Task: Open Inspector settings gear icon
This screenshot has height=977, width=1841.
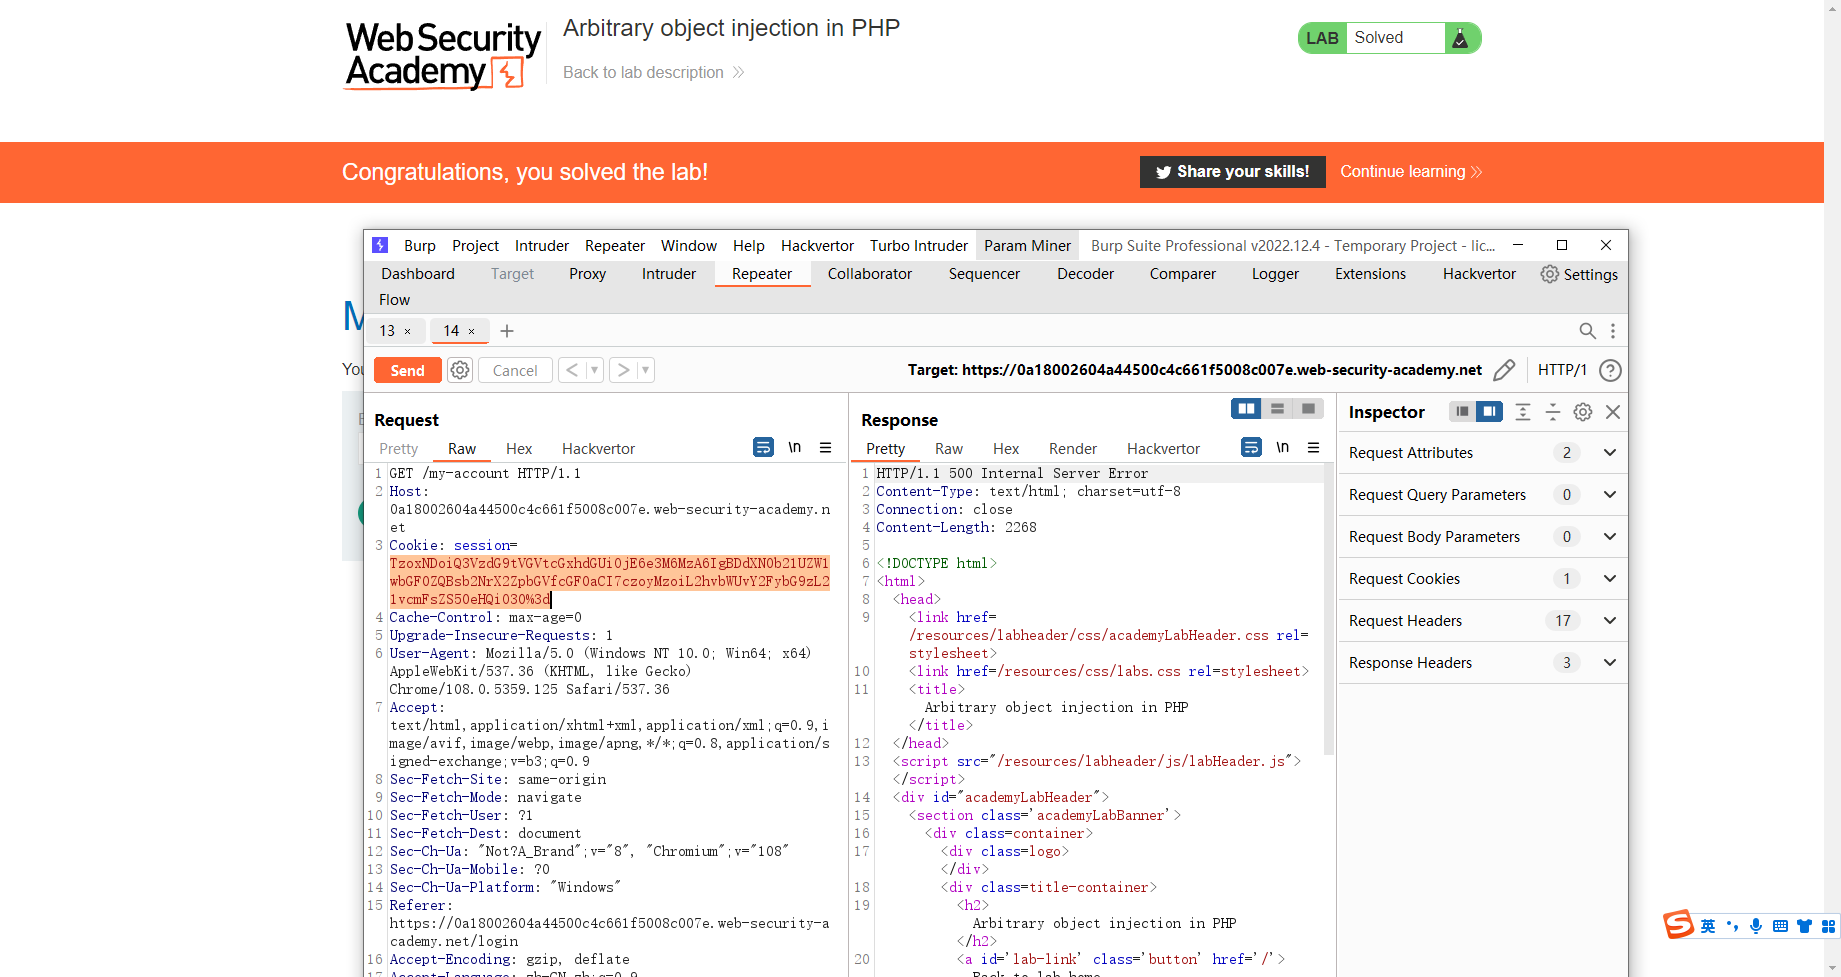Action: point(1583,411)
